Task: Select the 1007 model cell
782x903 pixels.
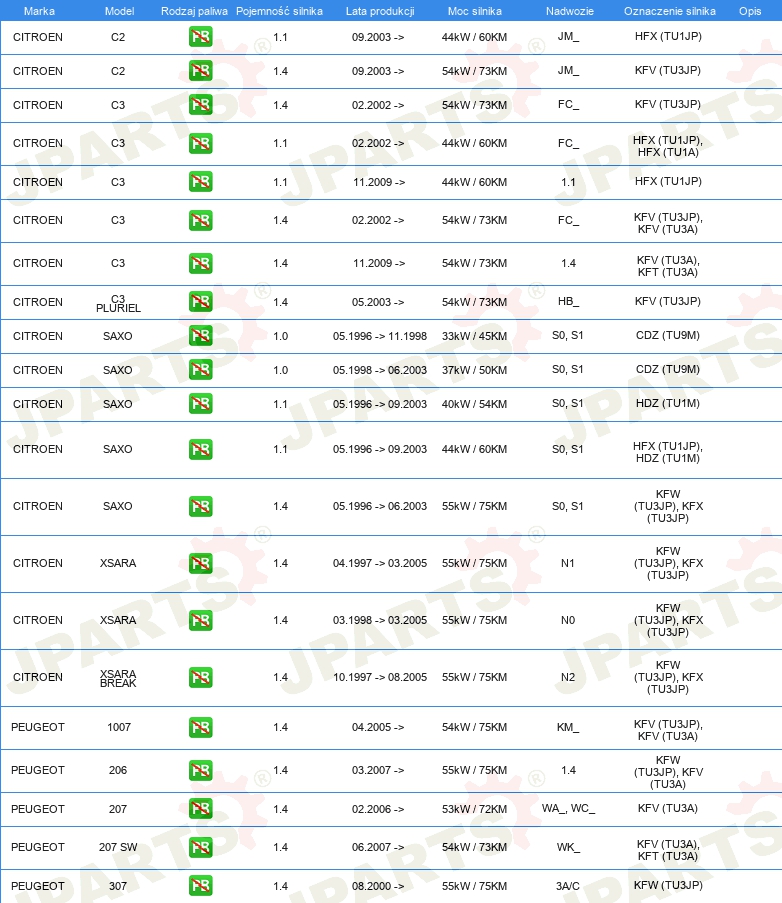Action: 119,727
